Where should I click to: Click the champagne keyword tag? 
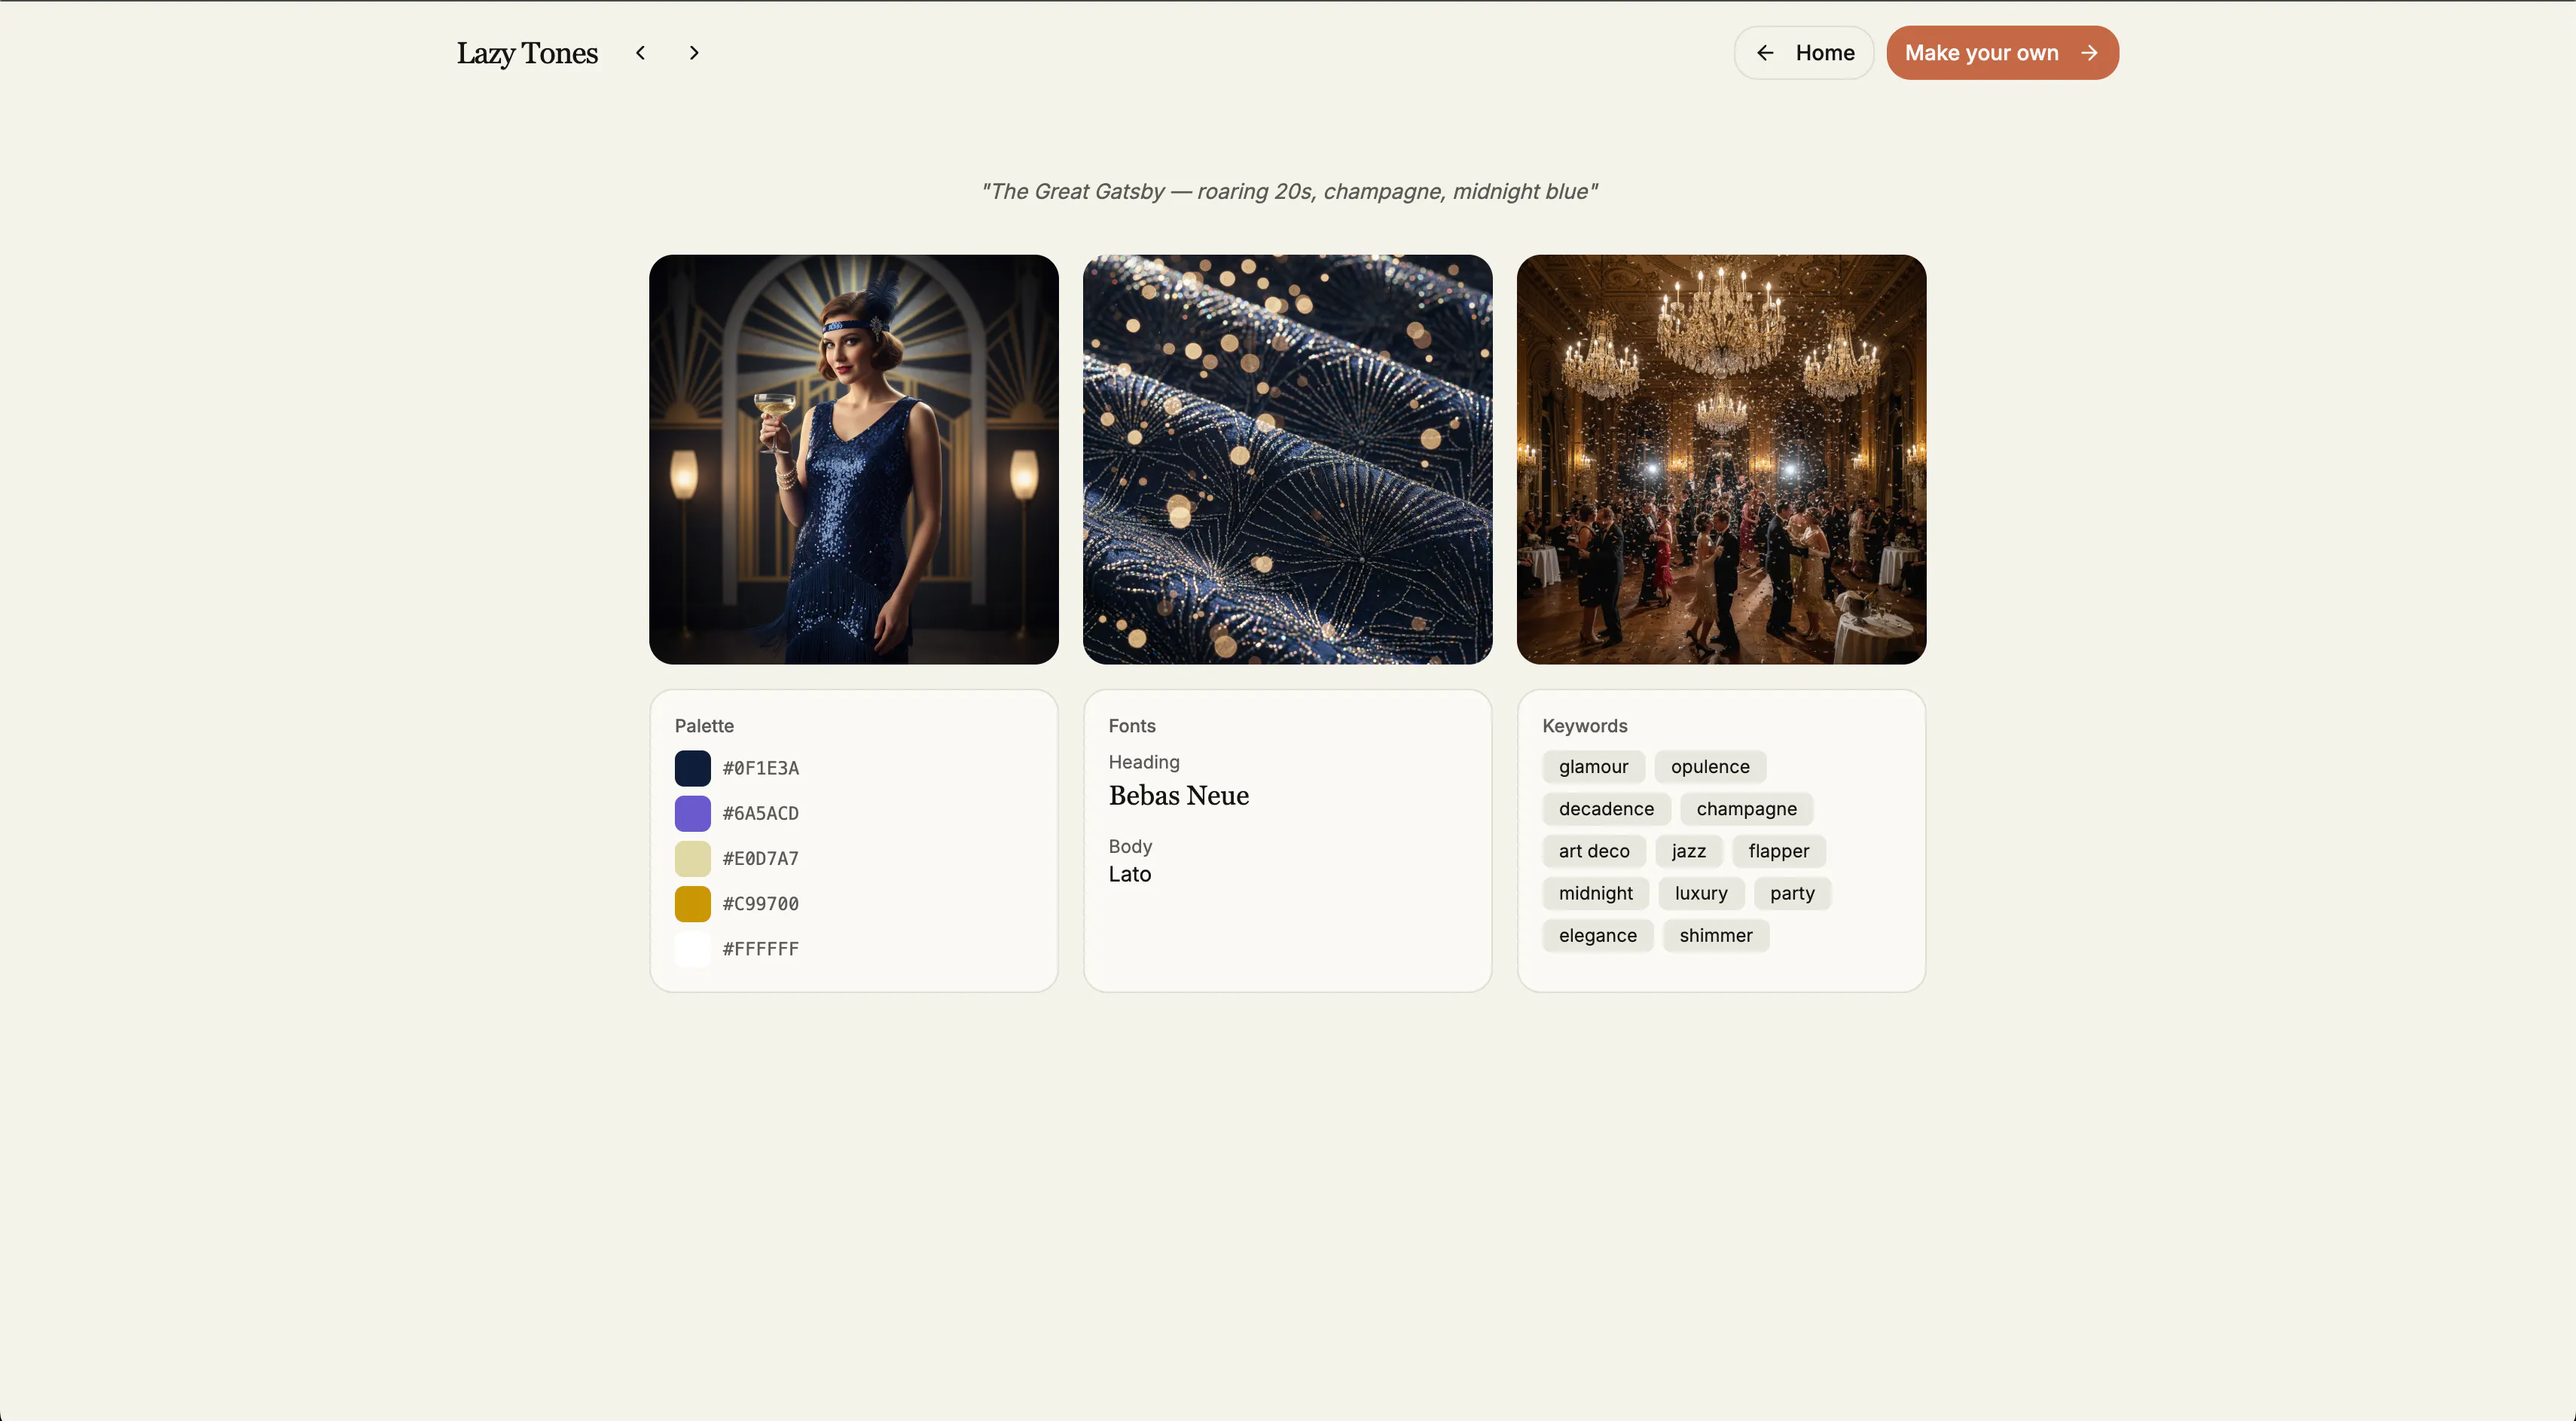click(1746, 809)
